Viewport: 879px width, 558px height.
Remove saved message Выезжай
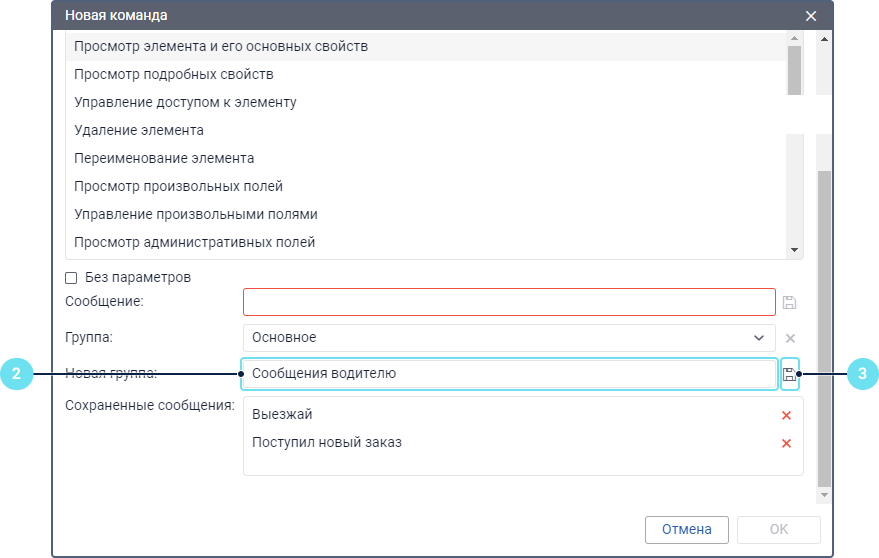(786, 415)
